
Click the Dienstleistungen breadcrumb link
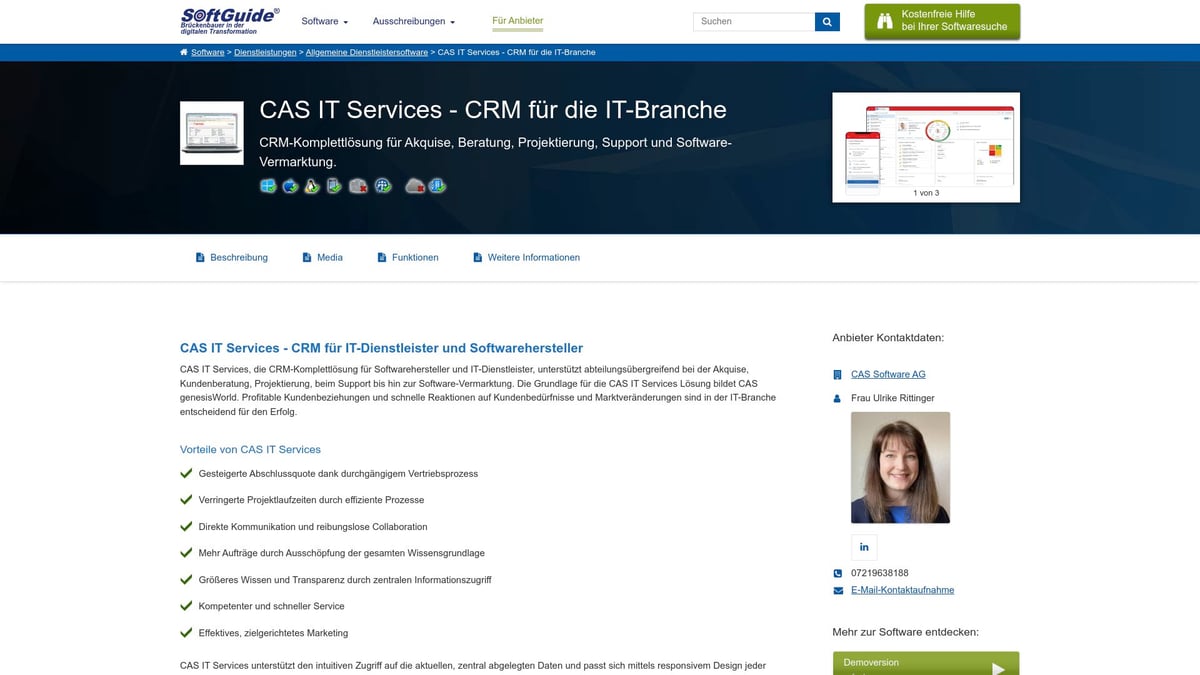coord(265,52)
